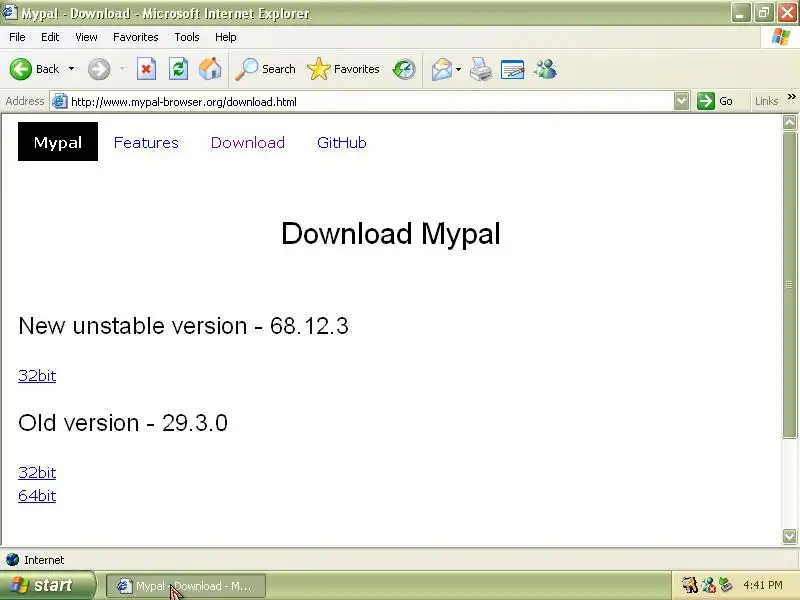800x600 pixels.
Task: Open the Help menu
Action: [x=226, y=37]
